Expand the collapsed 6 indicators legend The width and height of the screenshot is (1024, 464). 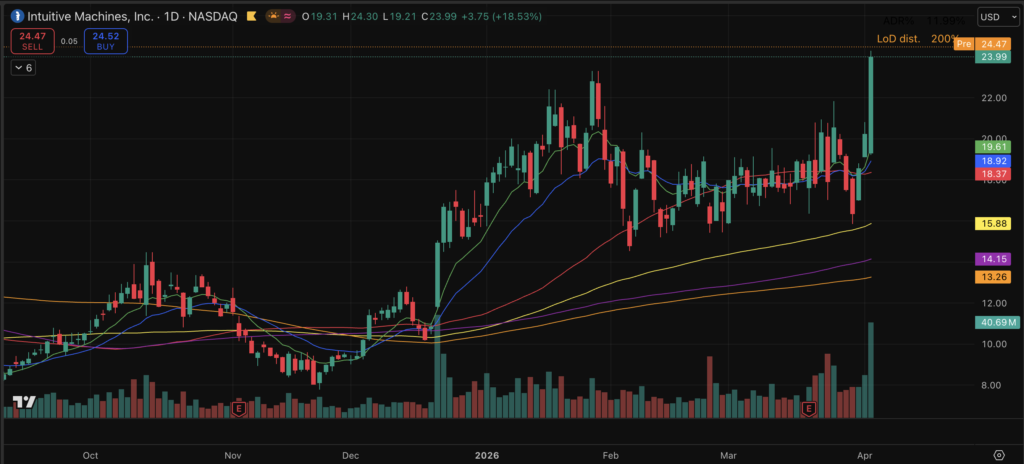click(24, 67)
